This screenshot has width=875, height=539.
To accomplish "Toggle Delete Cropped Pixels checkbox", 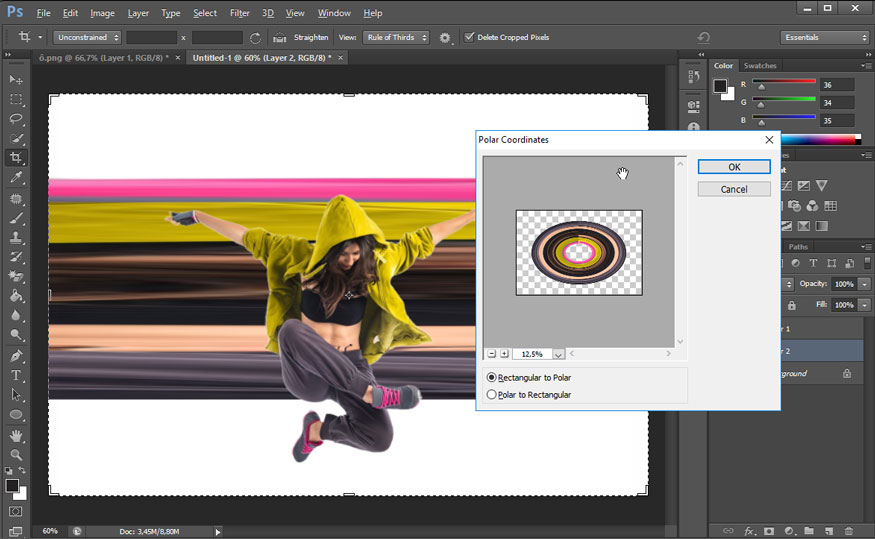I will pyautogui.click(x=470, y=38).
